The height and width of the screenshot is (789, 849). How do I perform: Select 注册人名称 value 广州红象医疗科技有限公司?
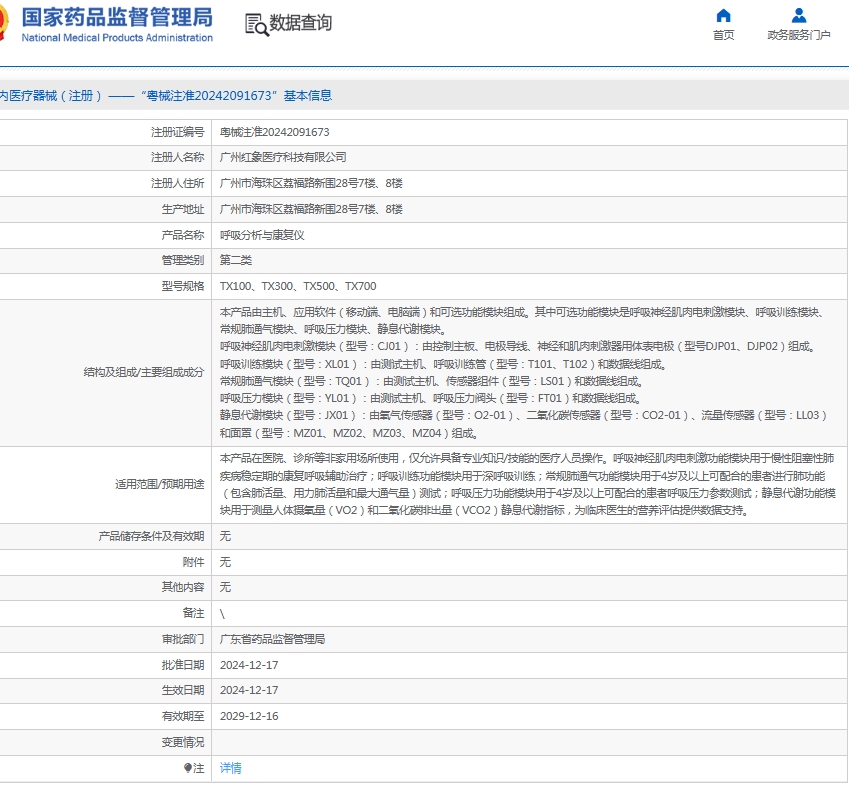coord(283,158)
